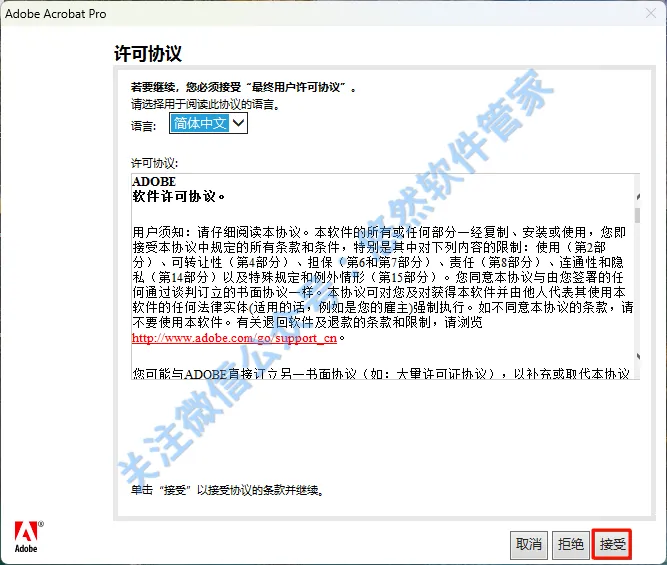
Task: Open the 语言 language dropdown
Action: [x=208, y=123]
